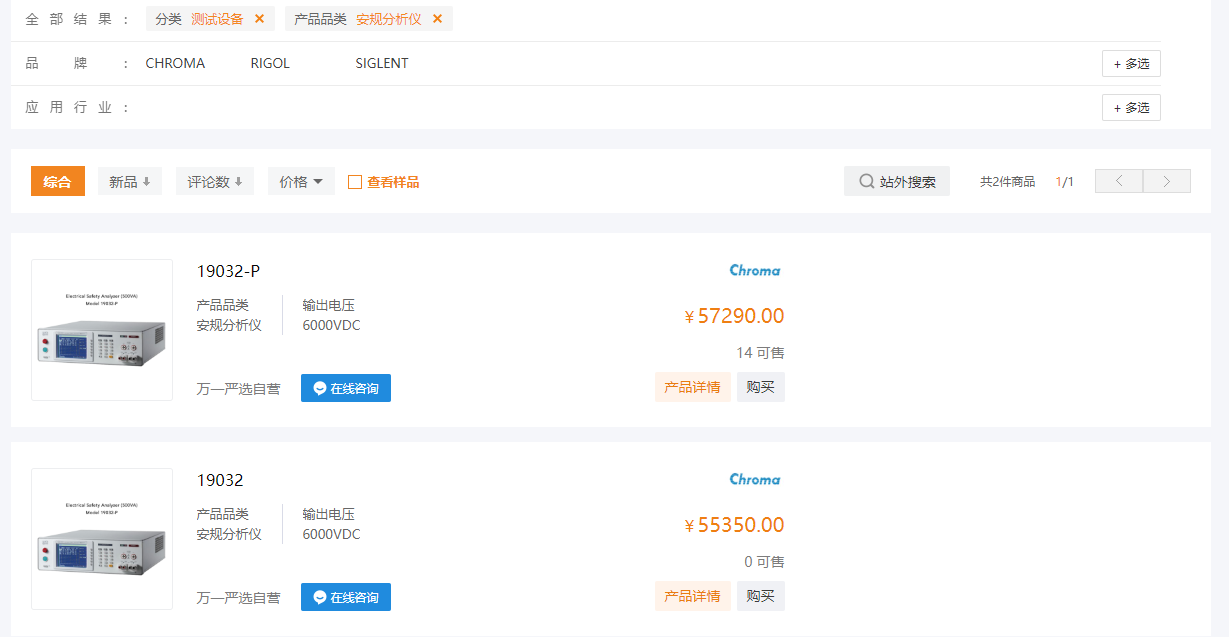
Task: Click 多选 button in the brand row
Action: point(1131,64)
